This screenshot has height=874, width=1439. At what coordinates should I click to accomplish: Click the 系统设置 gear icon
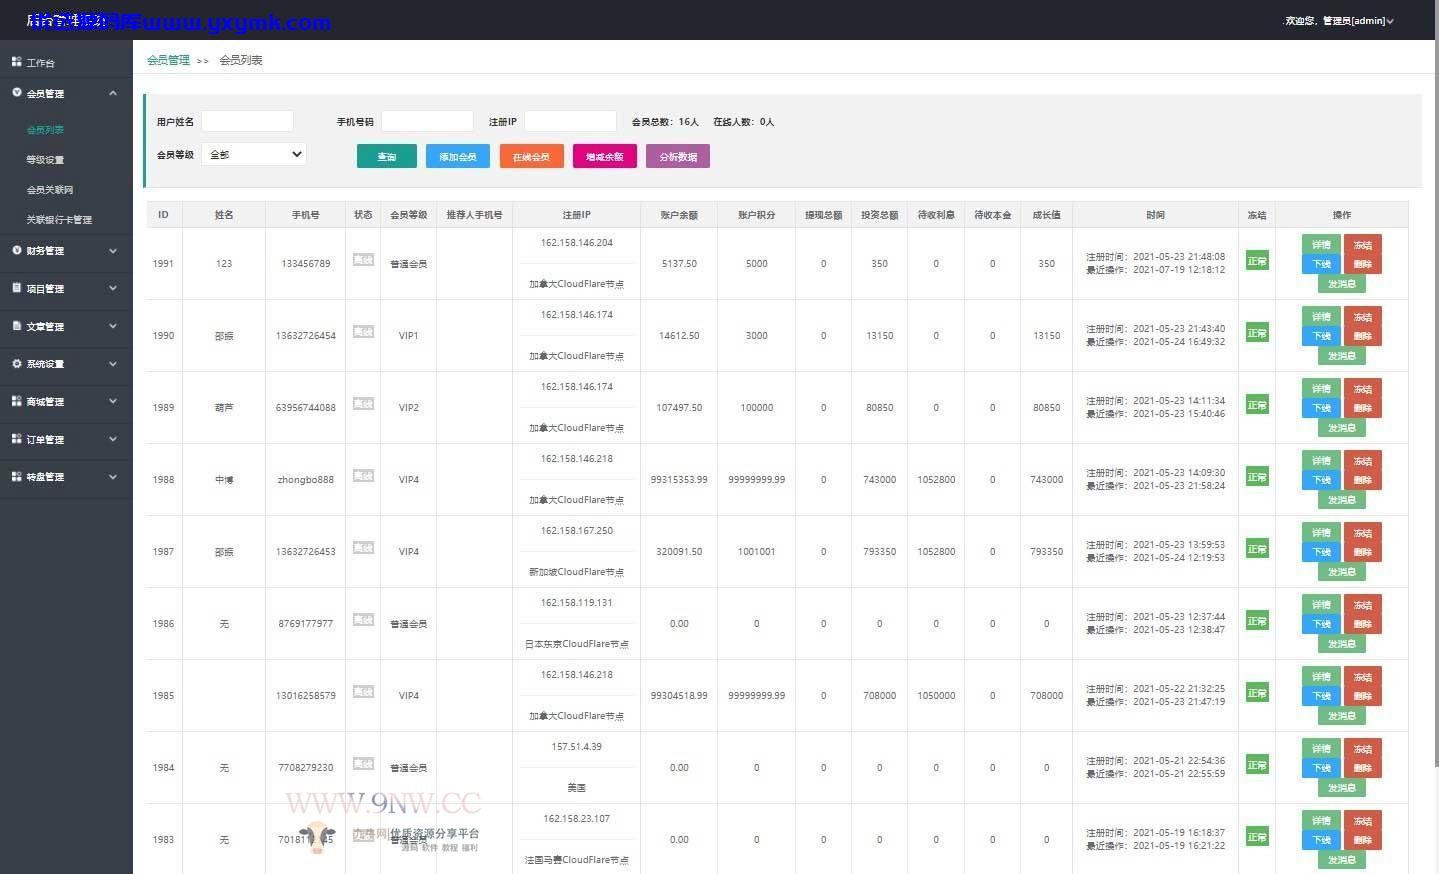[16, 363]
